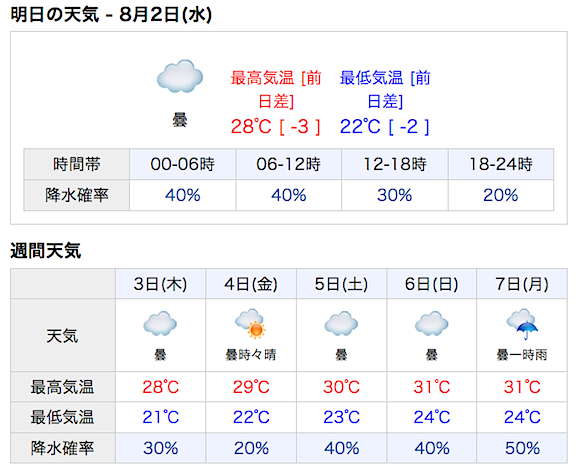Select the 06-12時 time slot header
This screenshot has height=471, width=576.
point(289,164)
